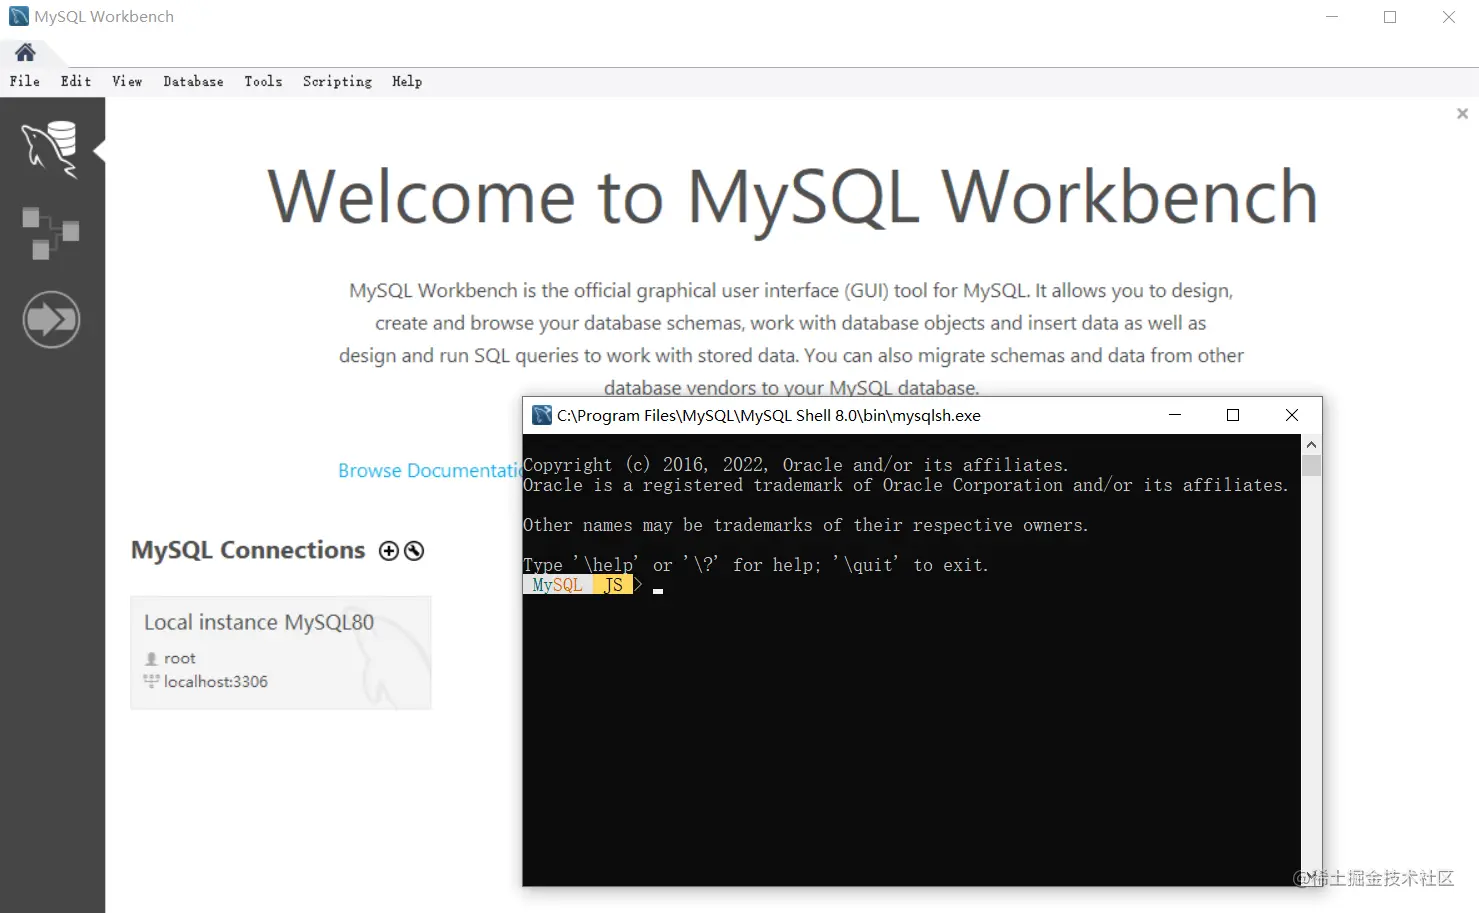Open the Database menu

pos(194,82)
